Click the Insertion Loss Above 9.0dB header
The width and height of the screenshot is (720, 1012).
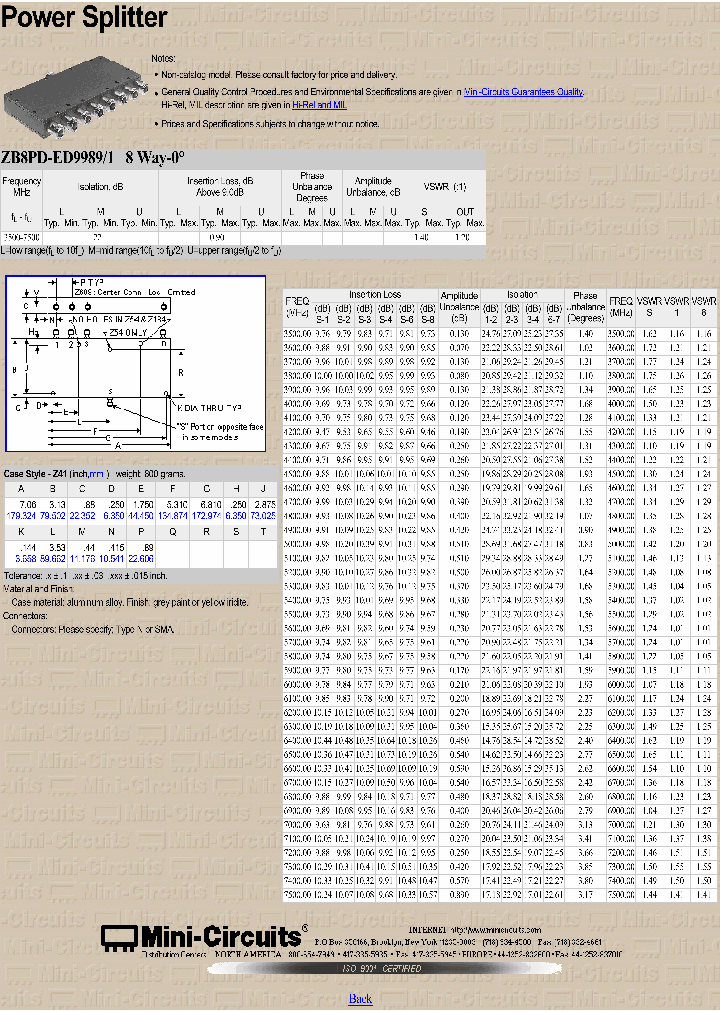click(220, 187)
